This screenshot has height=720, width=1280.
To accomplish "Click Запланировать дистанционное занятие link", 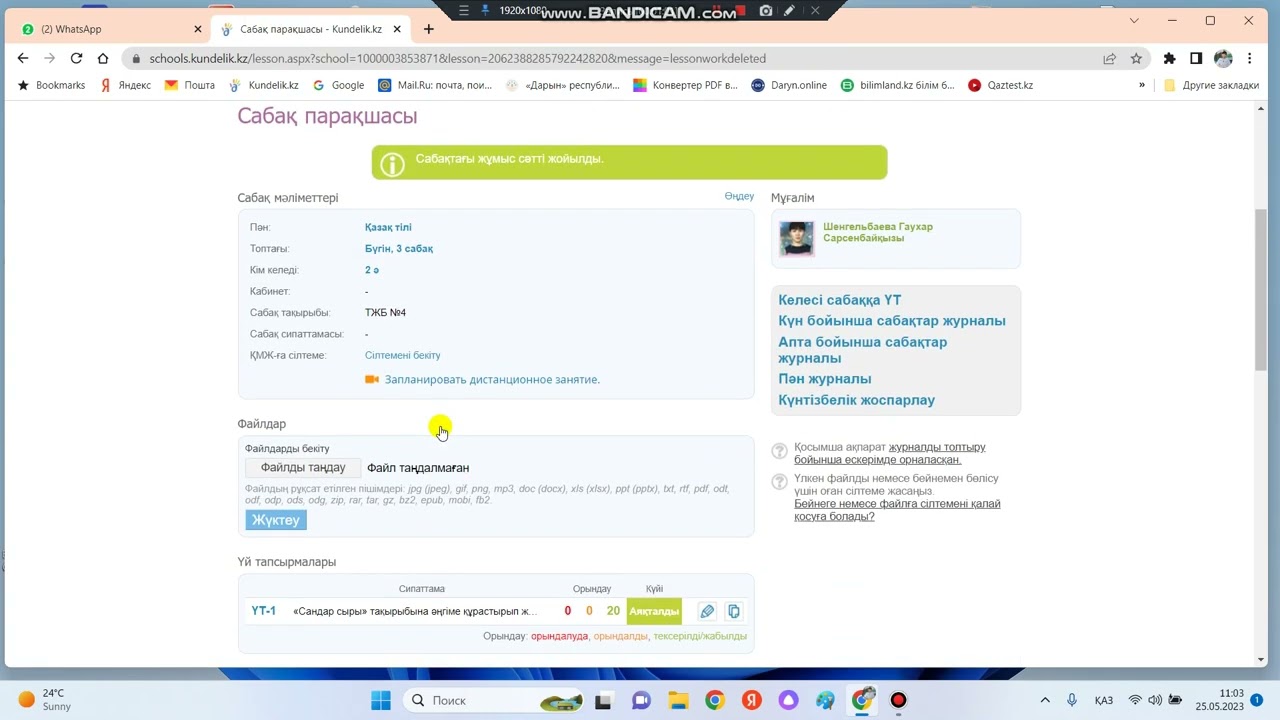I will [492, 380].
